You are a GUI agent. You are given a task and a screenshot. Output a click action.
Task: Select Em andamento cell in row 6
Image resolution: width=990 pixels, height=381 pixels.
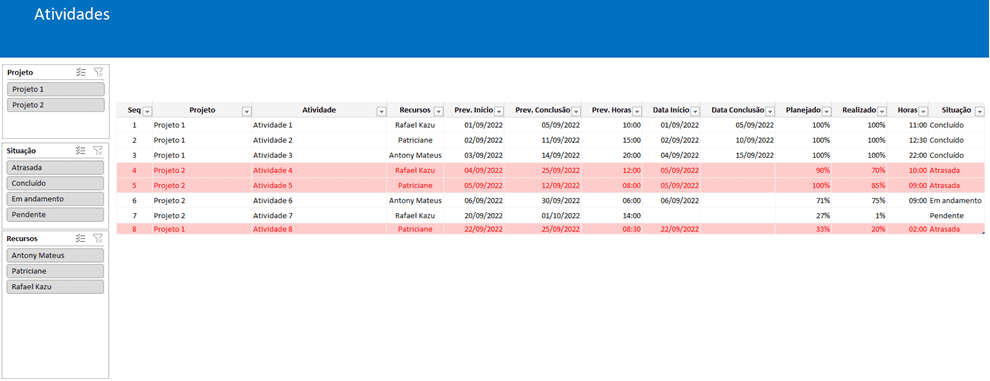(957, 201)
